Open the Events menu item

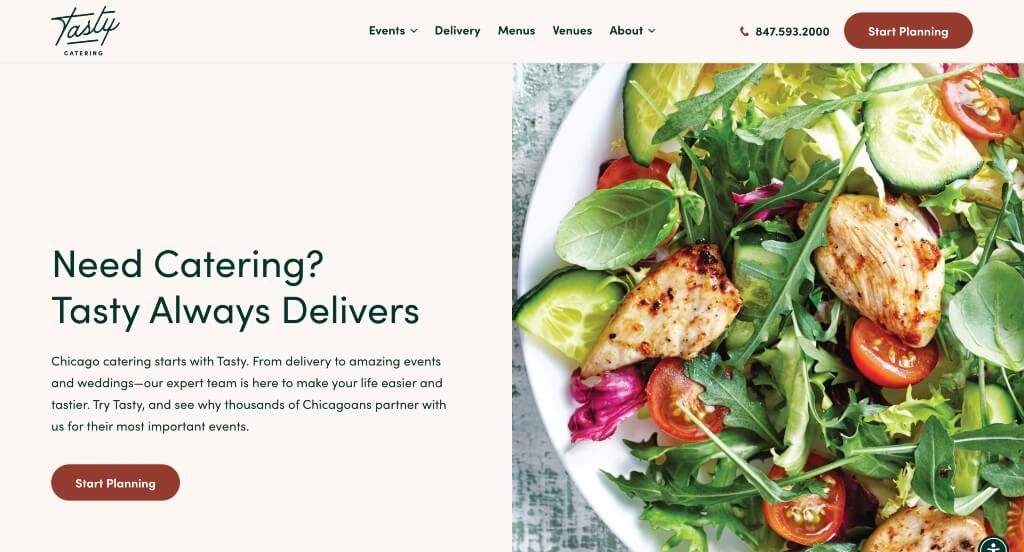pos(387,31)
